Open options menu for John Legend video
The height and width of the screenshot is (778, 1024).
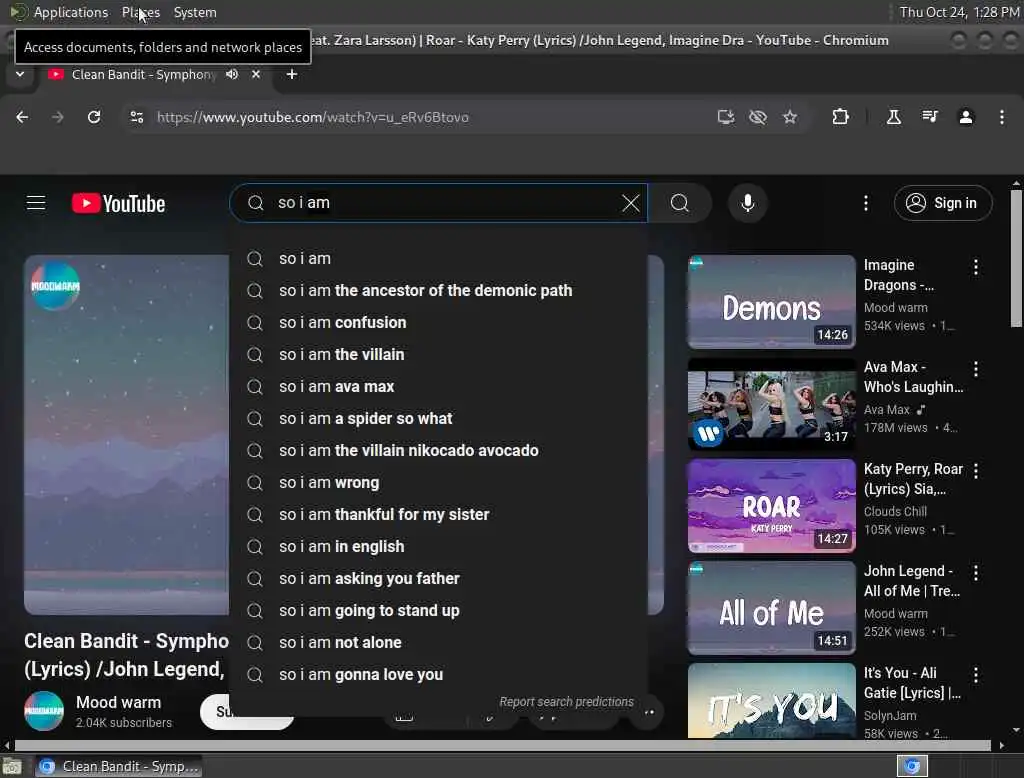976,573
